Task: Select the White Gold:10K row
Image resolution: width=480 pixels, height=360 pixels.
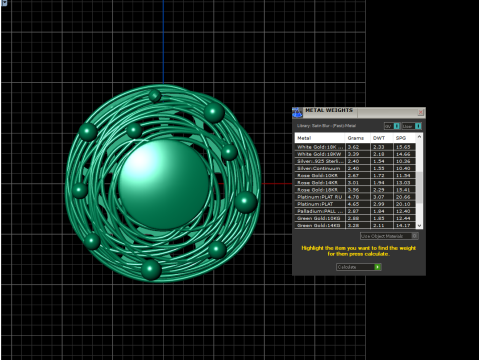Action: [356, 147]
